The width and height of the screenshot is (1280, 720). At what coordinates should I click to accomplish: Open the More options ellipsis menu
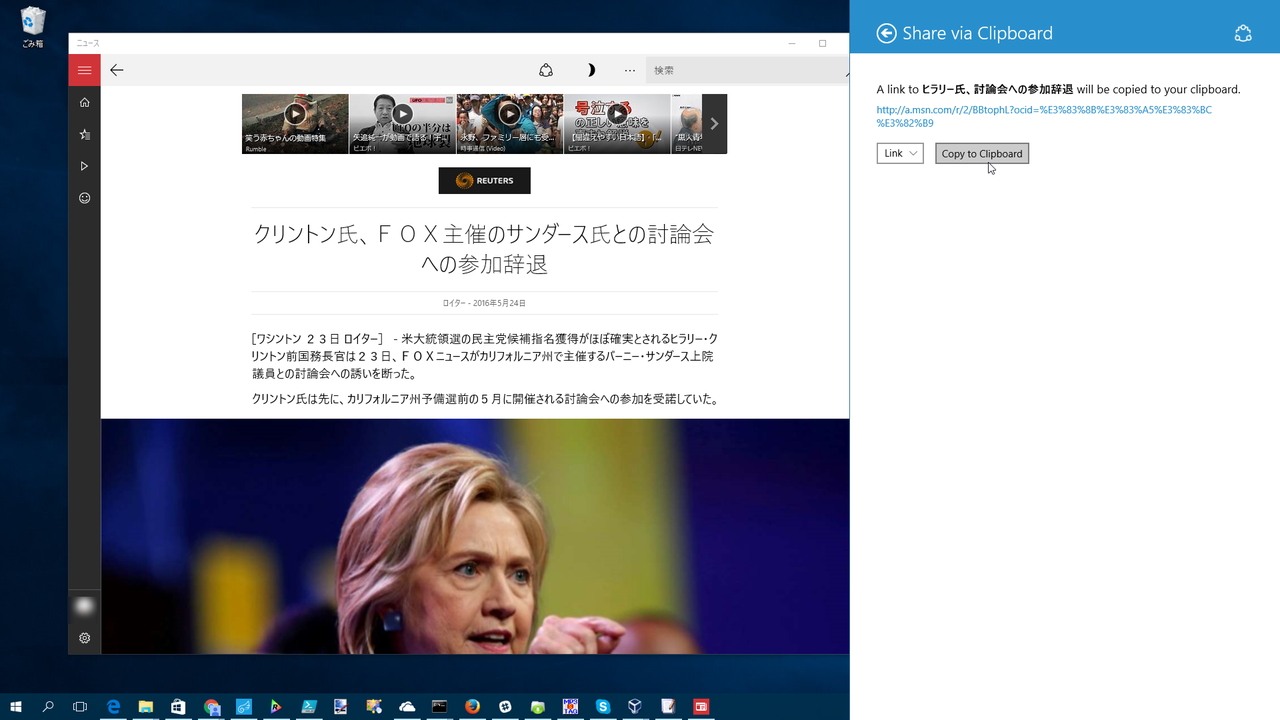(630, 70)
